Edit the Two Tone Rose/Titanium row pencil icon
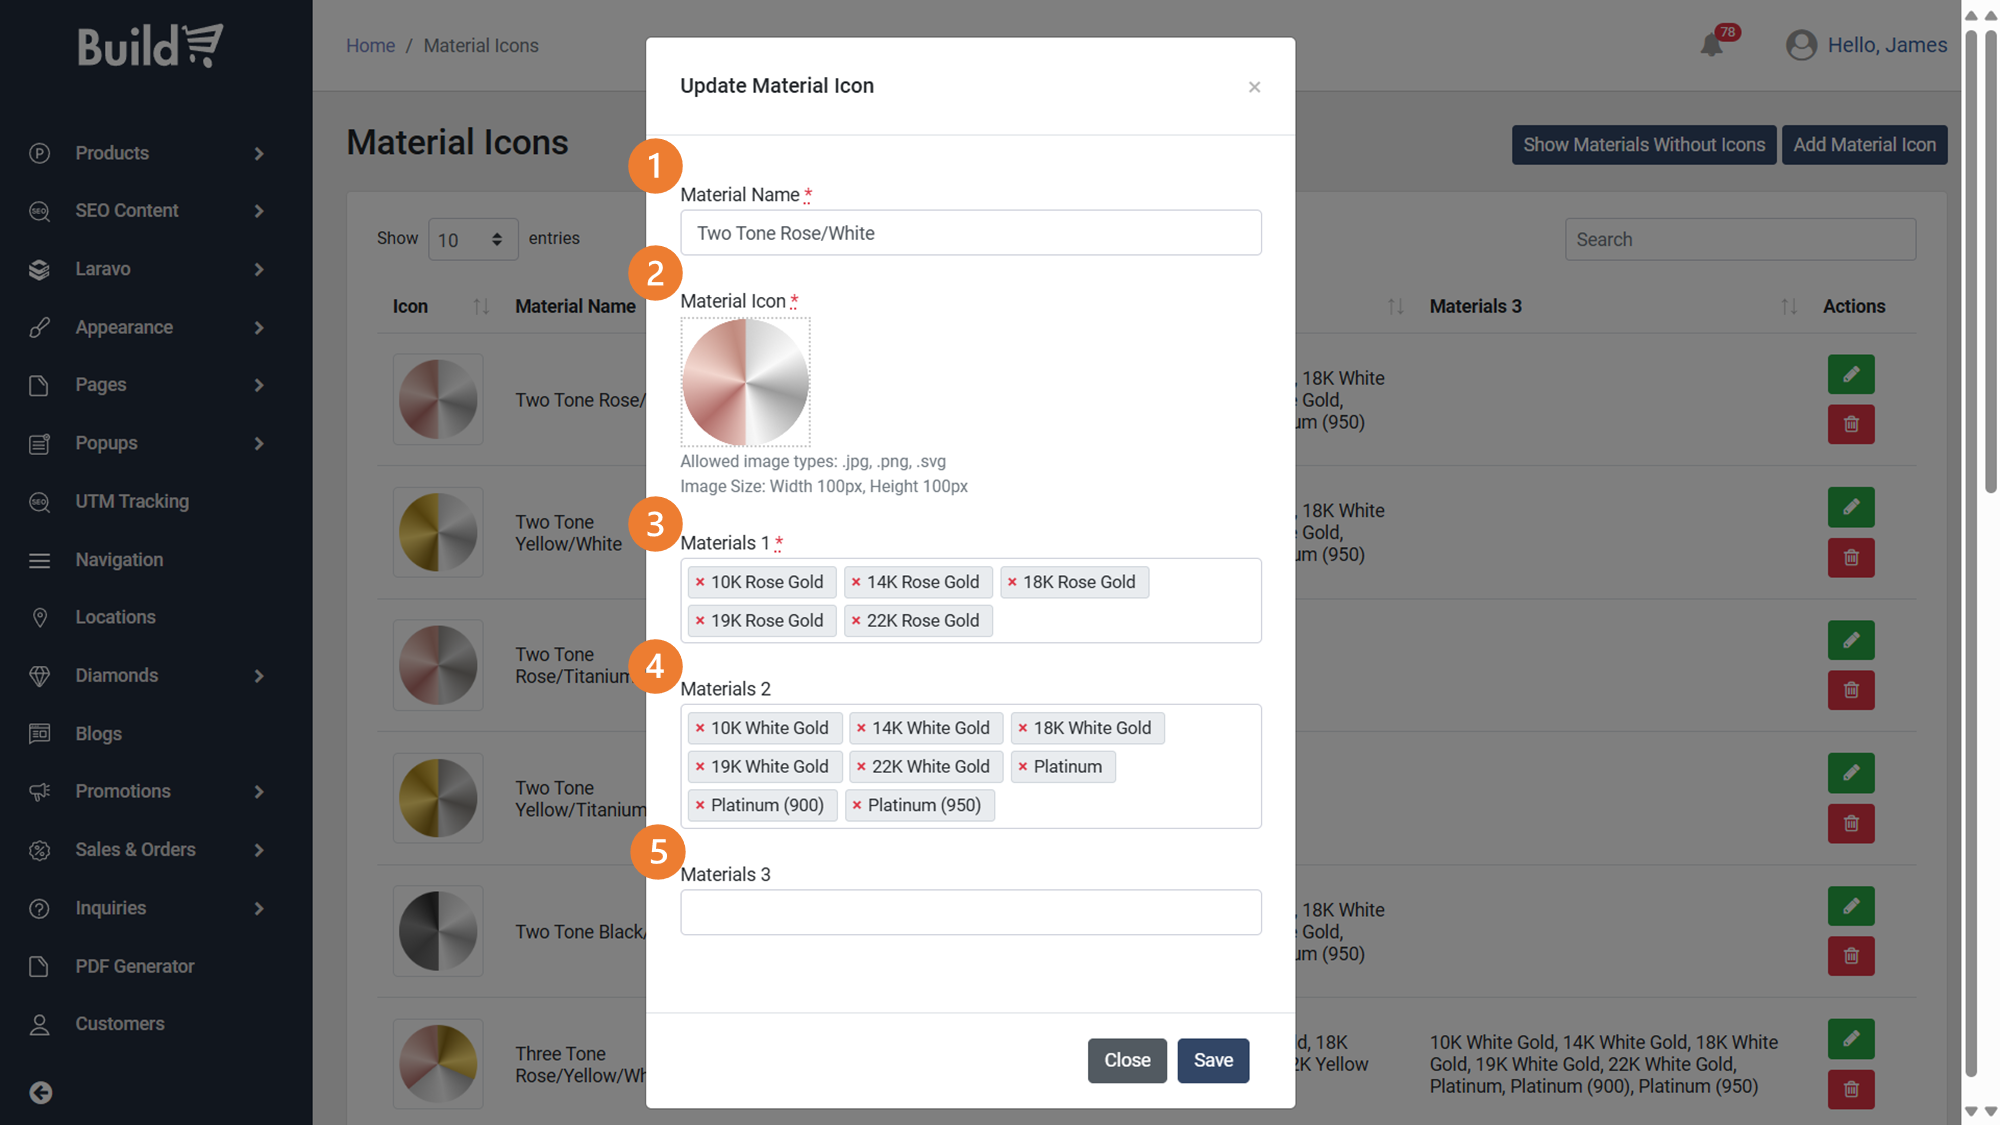This screenshot has height=1125, width=2000. point(1851,640)
